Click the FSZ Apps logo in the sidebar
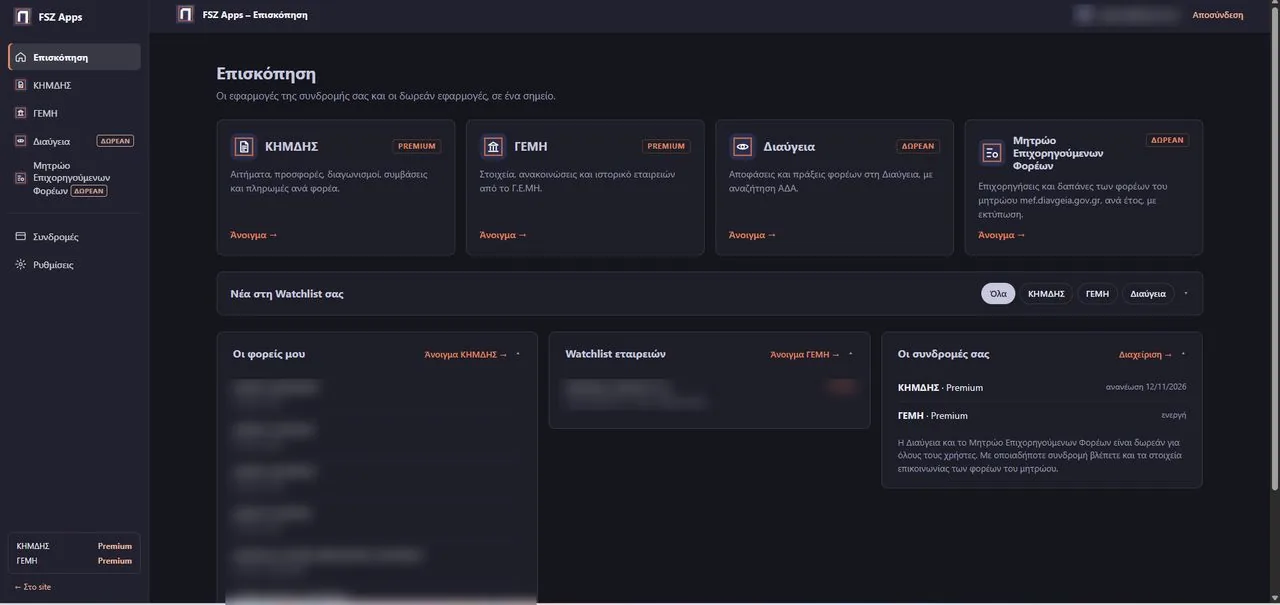 [22, 16]
